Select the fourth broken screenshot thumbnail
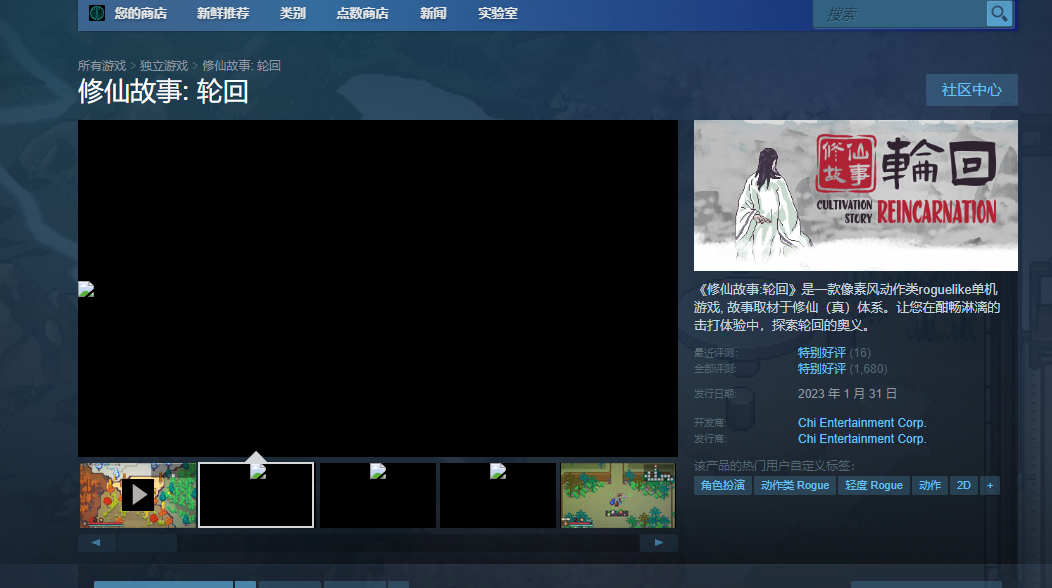Screen dimensions: 1052x588 tap(498, 495)
